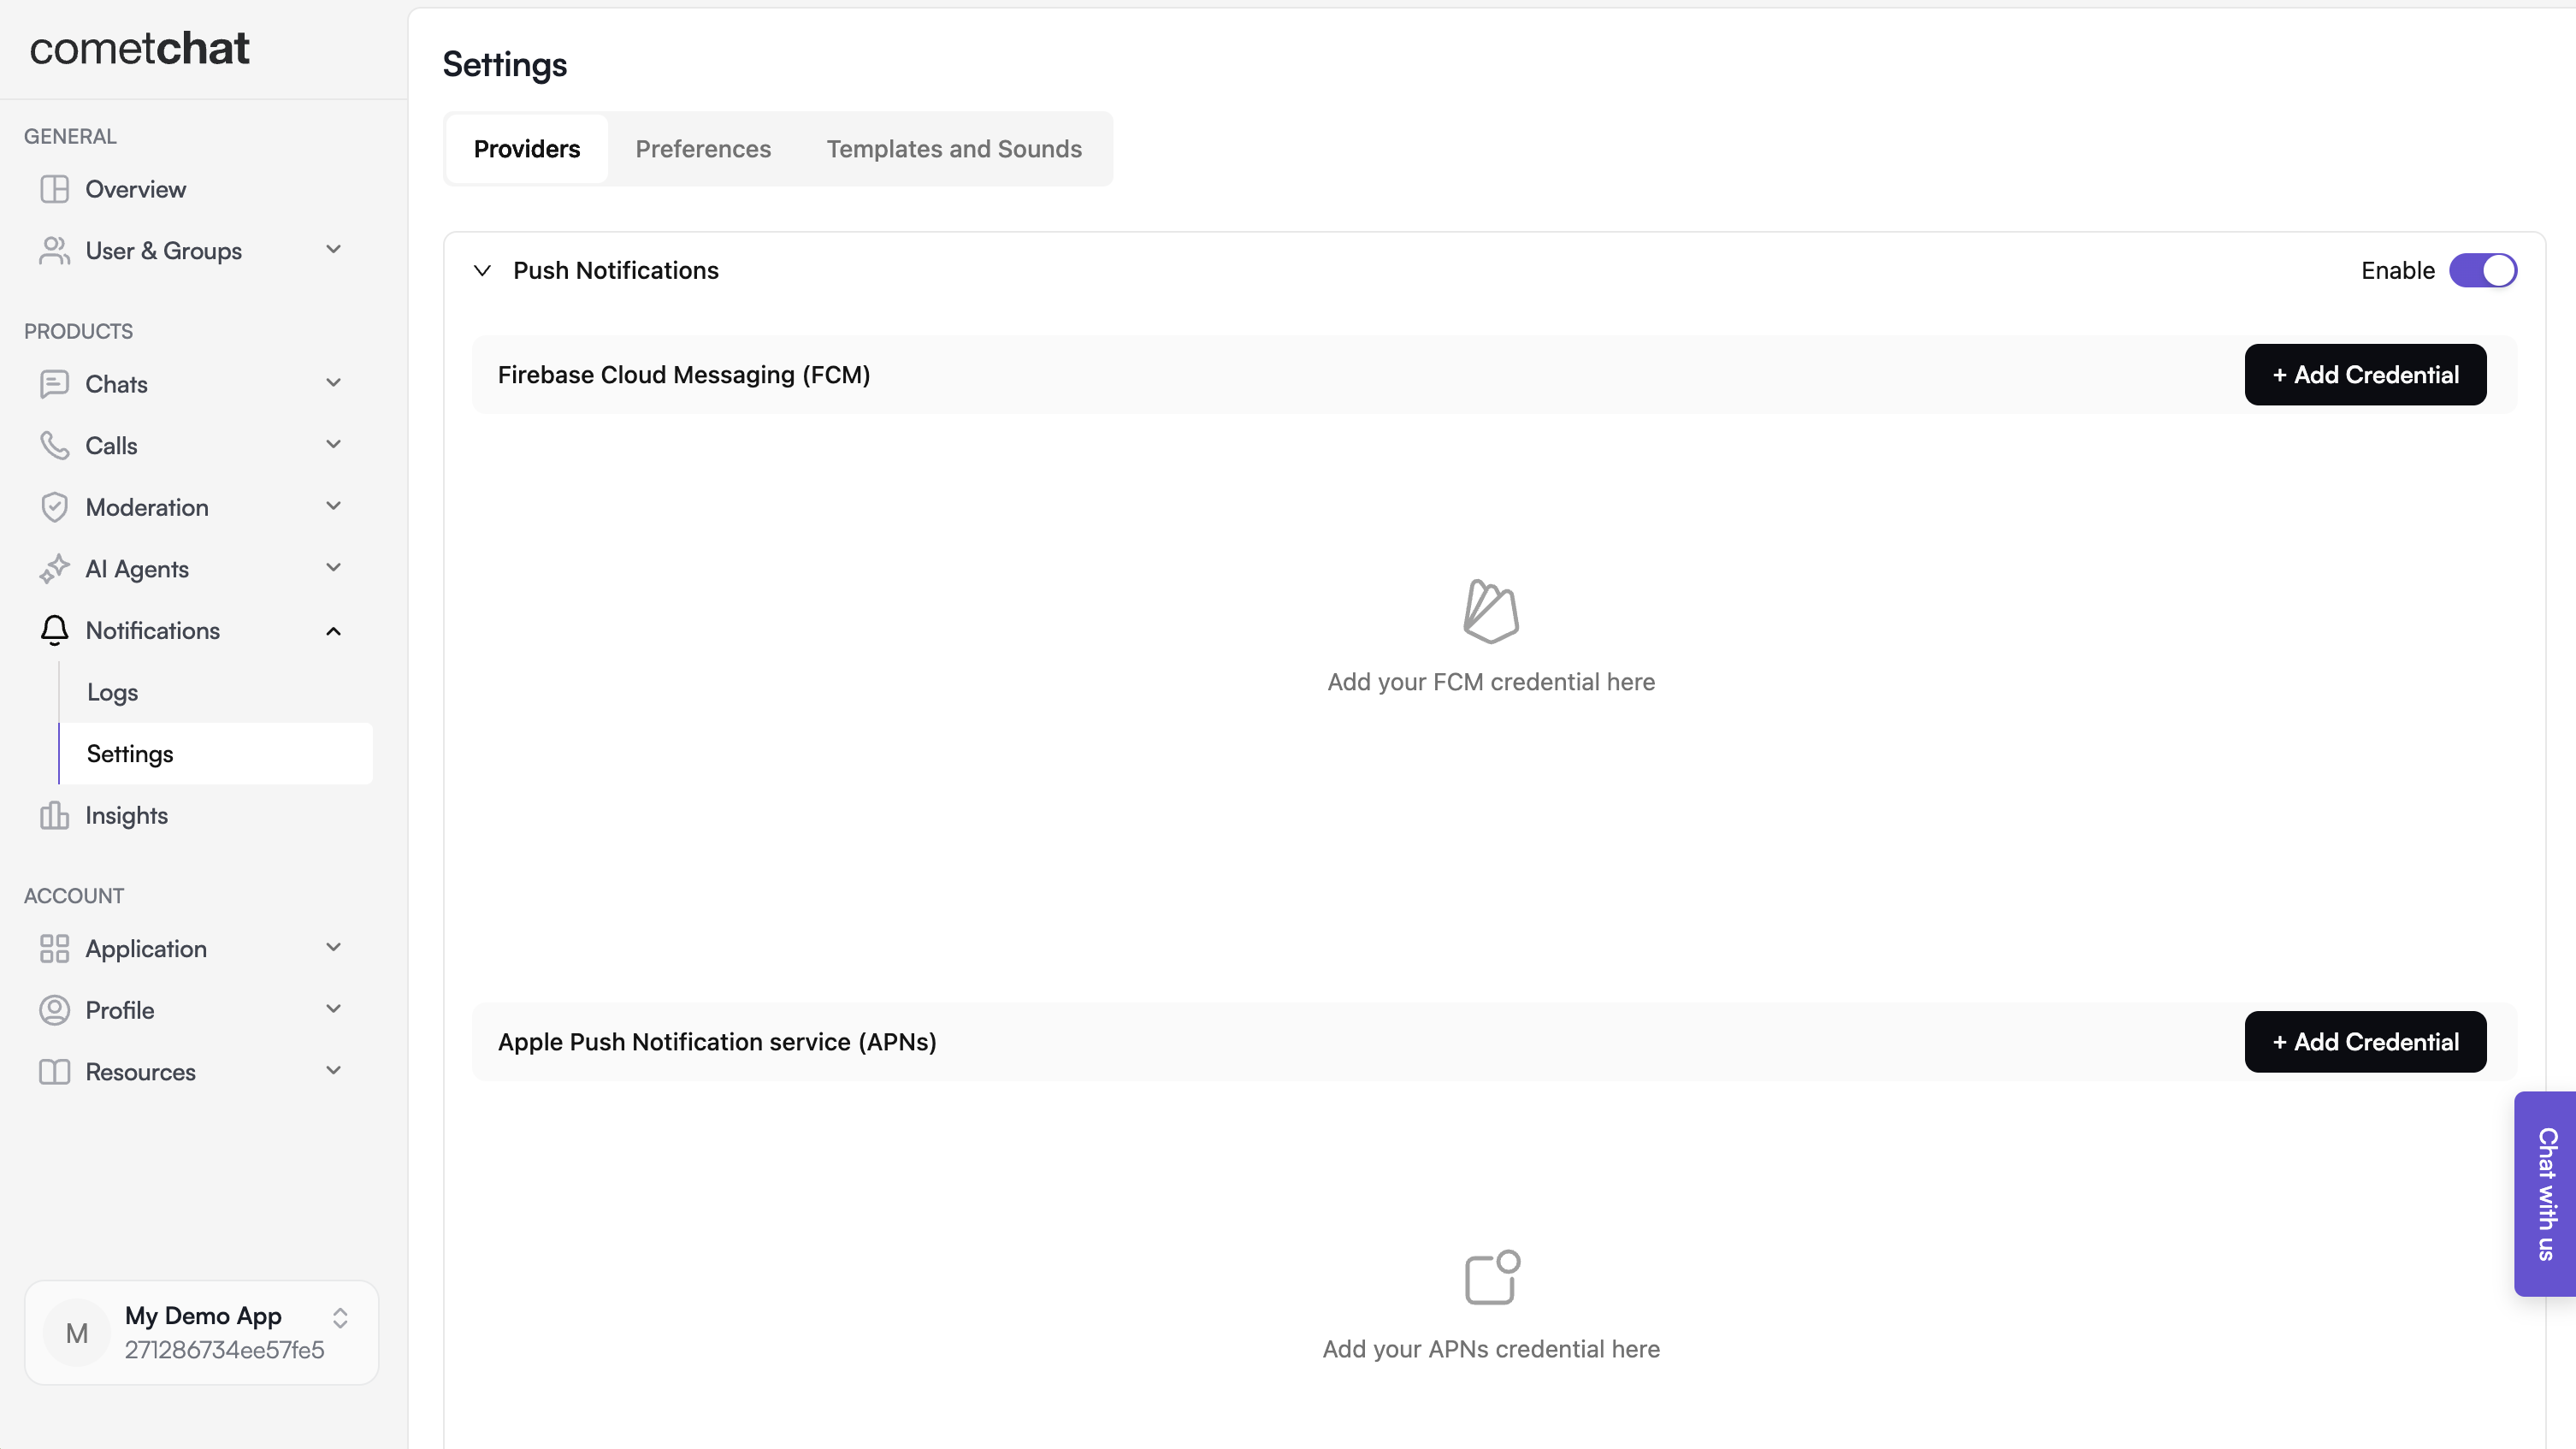Click the Moderation shield icon

(x=55, y=507)
